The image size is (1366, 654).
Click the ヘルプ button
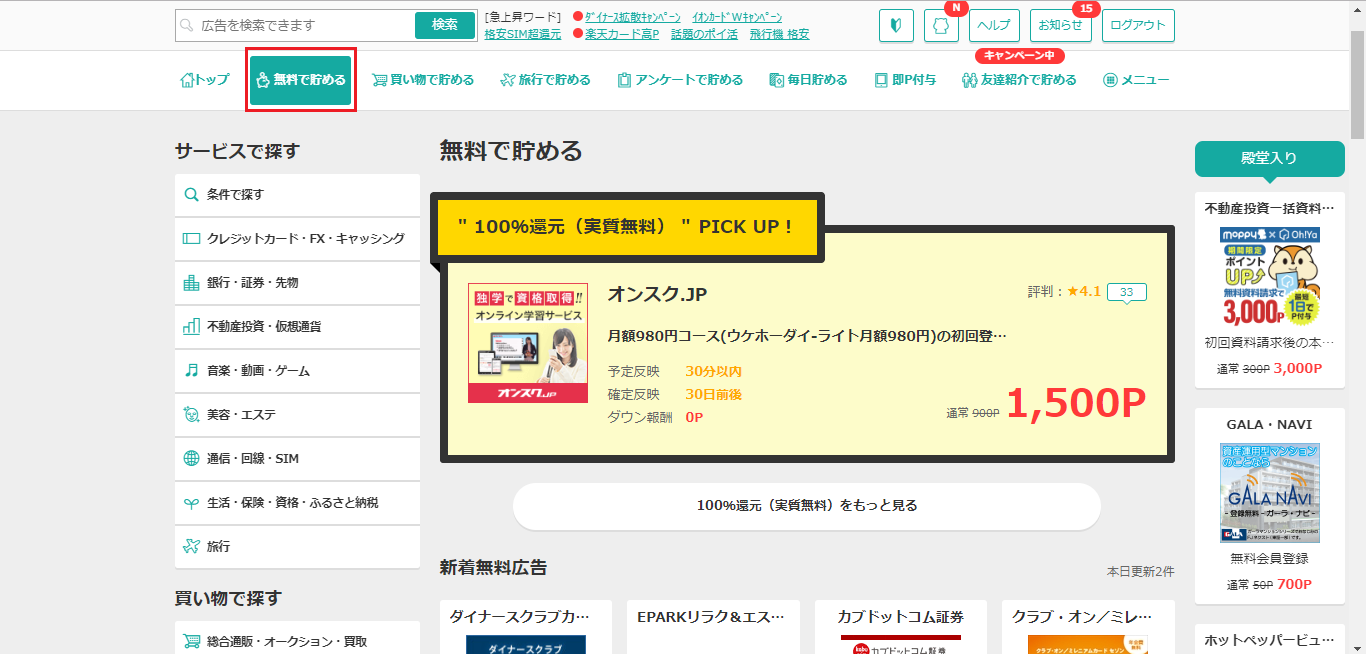[993, 26]
